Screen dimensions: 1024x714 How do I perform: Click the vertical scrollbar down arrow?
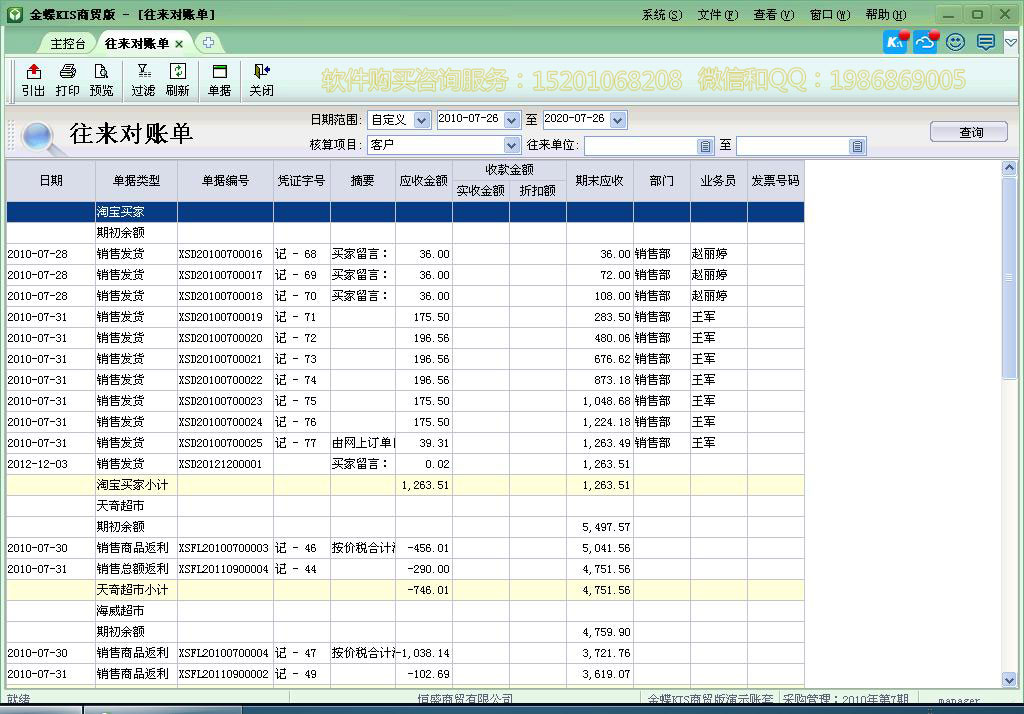1009,679
